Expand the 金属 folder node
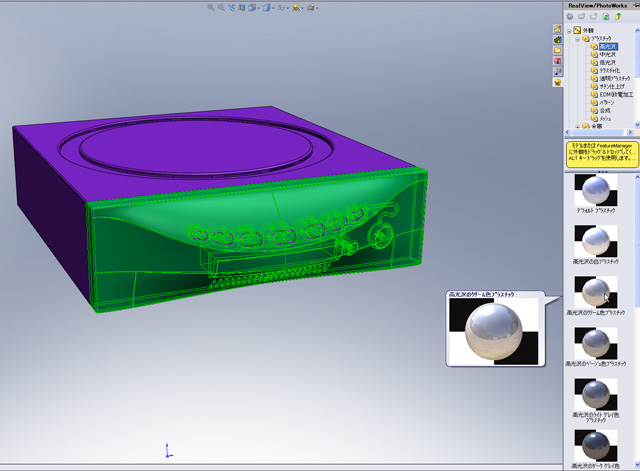 pyautogui.click(x=575, y=127)
